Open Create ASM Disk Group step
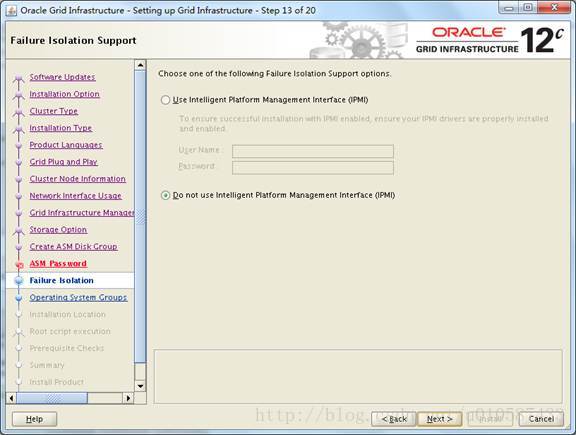The width and height of the screenshot is (576, 435). pos(73,246)
